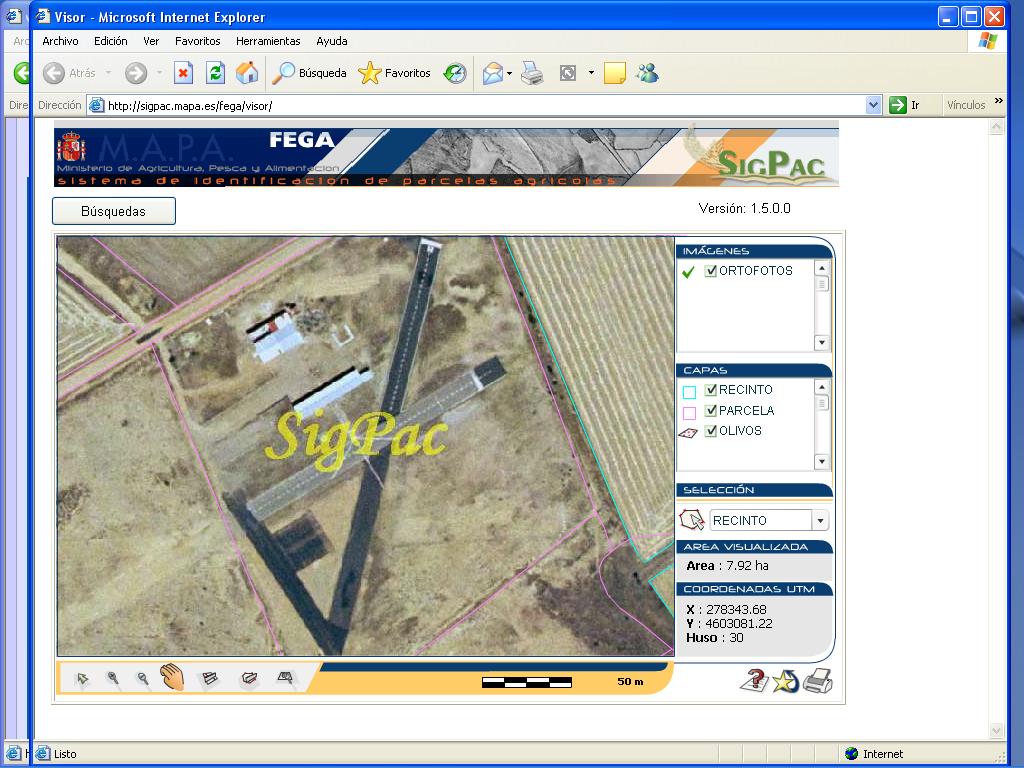Click the help question mark icon
Viewport: 1024px width, 768px height.
[x=752, y=681]
